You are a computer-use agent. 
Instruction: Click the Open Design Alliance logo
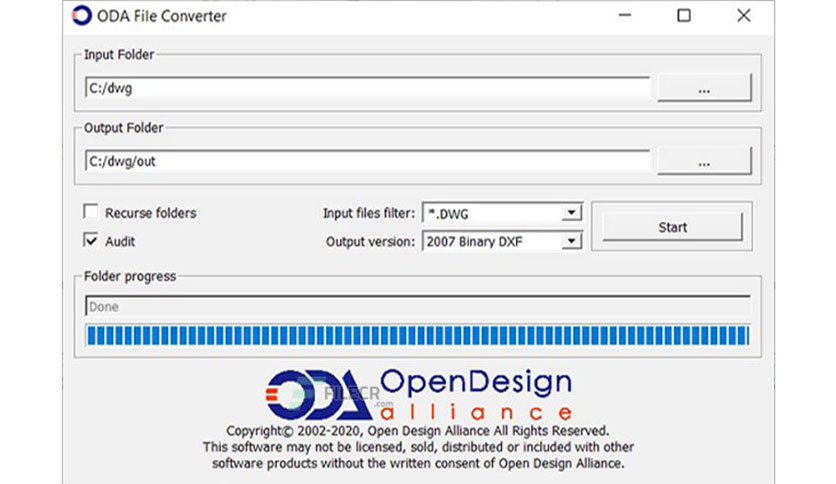pos(419,394)
